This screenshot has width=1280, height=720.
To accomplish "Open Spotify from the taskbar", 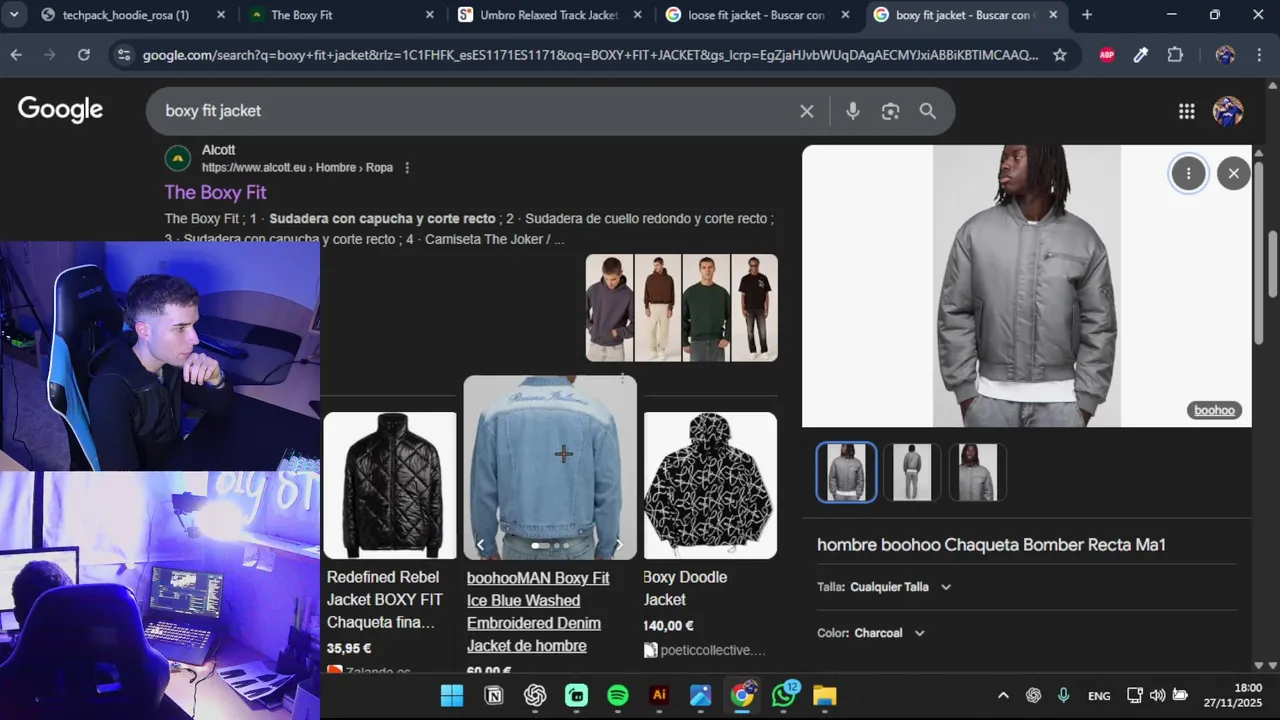I will pyautogui.click(x=618, y=695).
